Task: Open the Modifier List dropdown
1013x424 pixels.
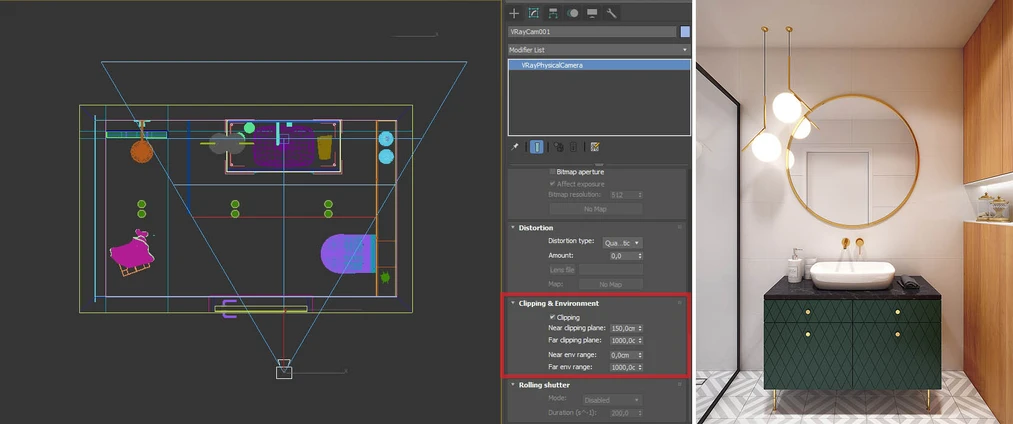Action: point(598,49)
